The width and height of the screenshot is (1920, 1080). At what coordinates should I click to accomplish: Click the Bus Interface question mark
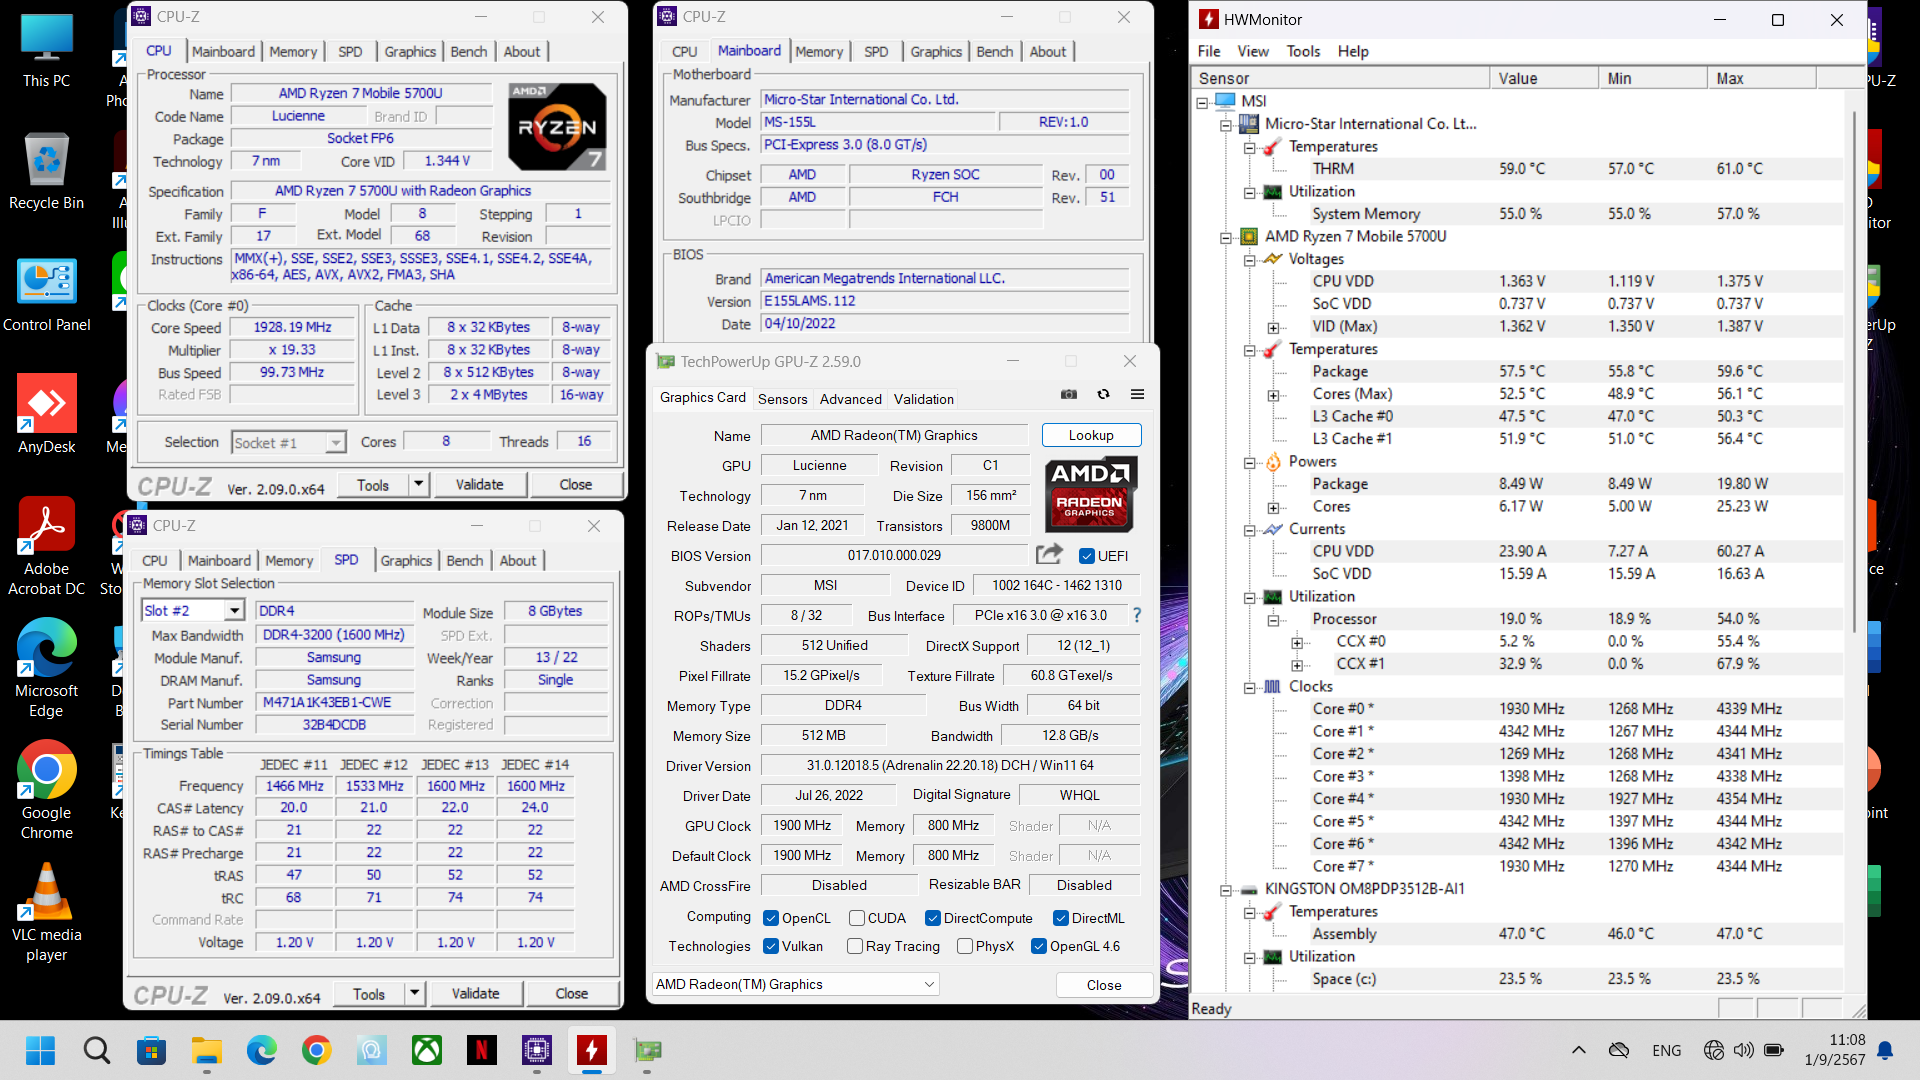point(1137,615)
